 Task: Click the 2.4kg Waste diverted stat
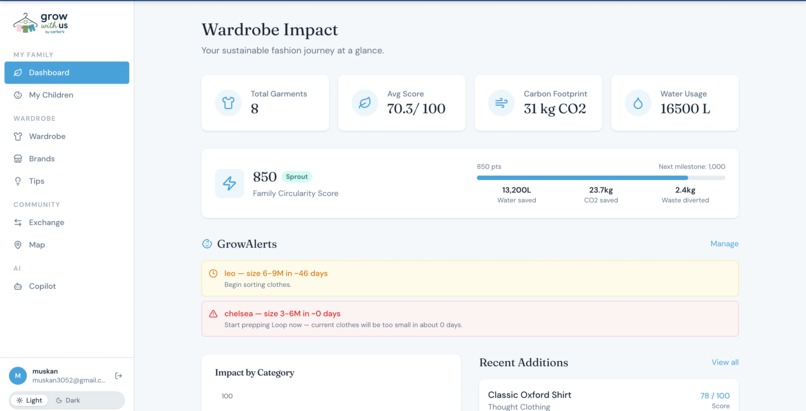[685, 195]
